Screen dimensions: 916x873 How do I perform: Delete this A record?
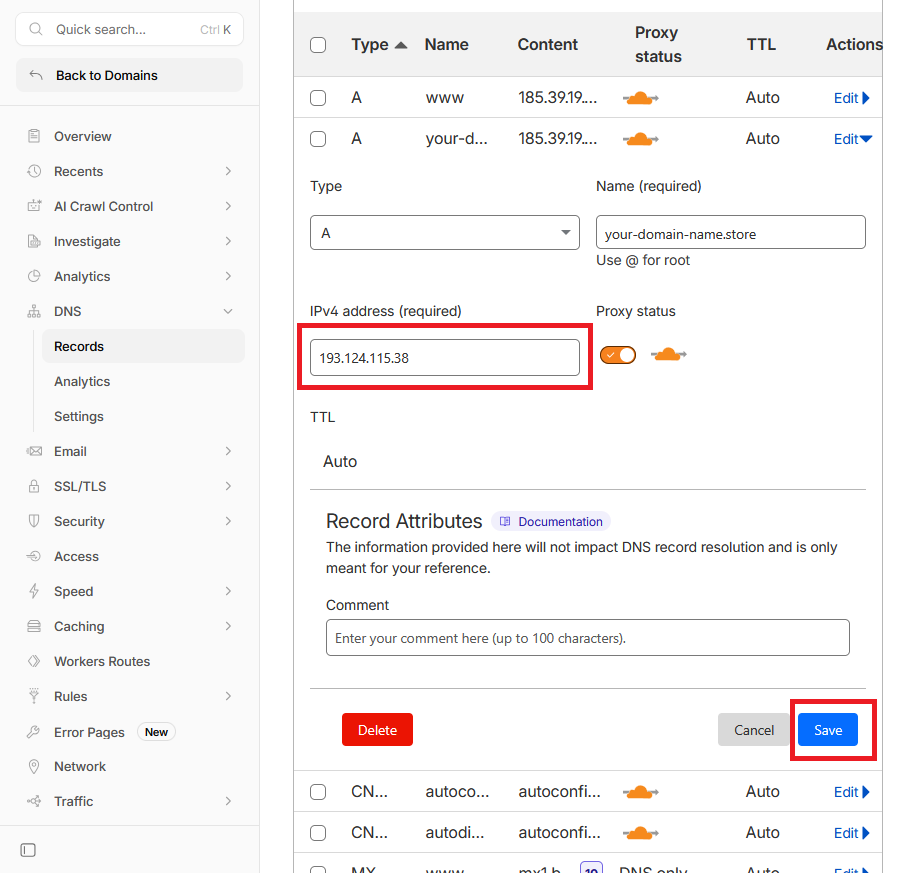377,730
